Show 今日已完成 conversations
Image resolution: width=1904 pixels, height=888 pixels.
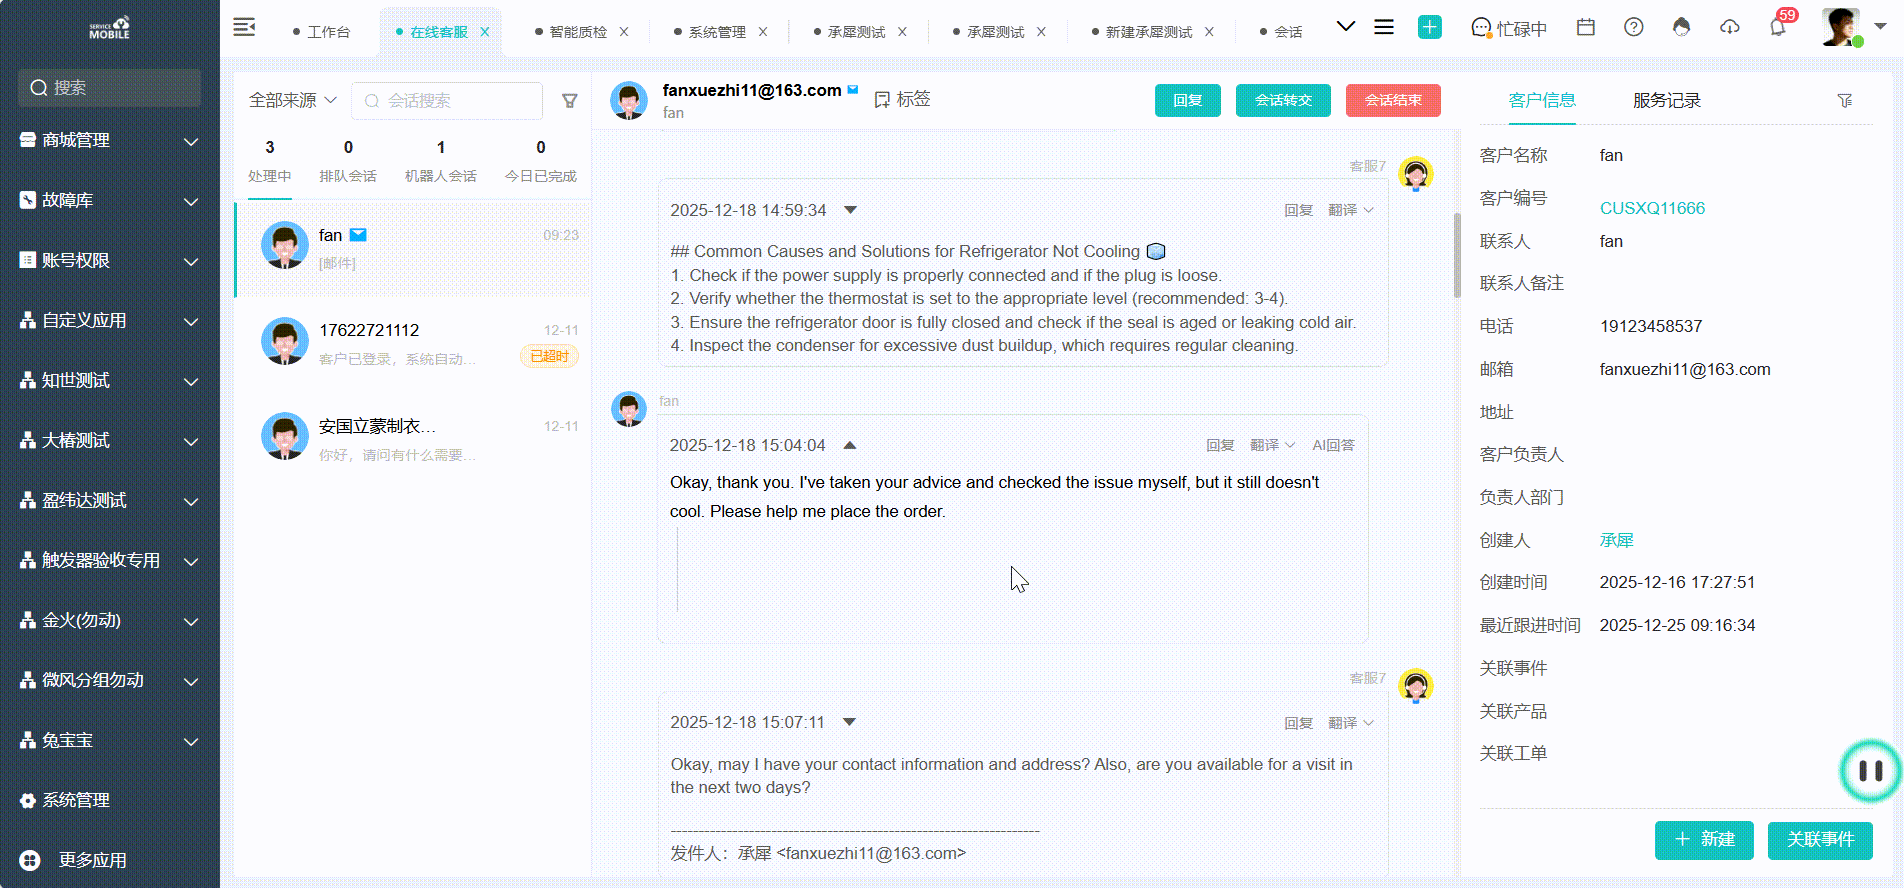click(x=541, y=161)
